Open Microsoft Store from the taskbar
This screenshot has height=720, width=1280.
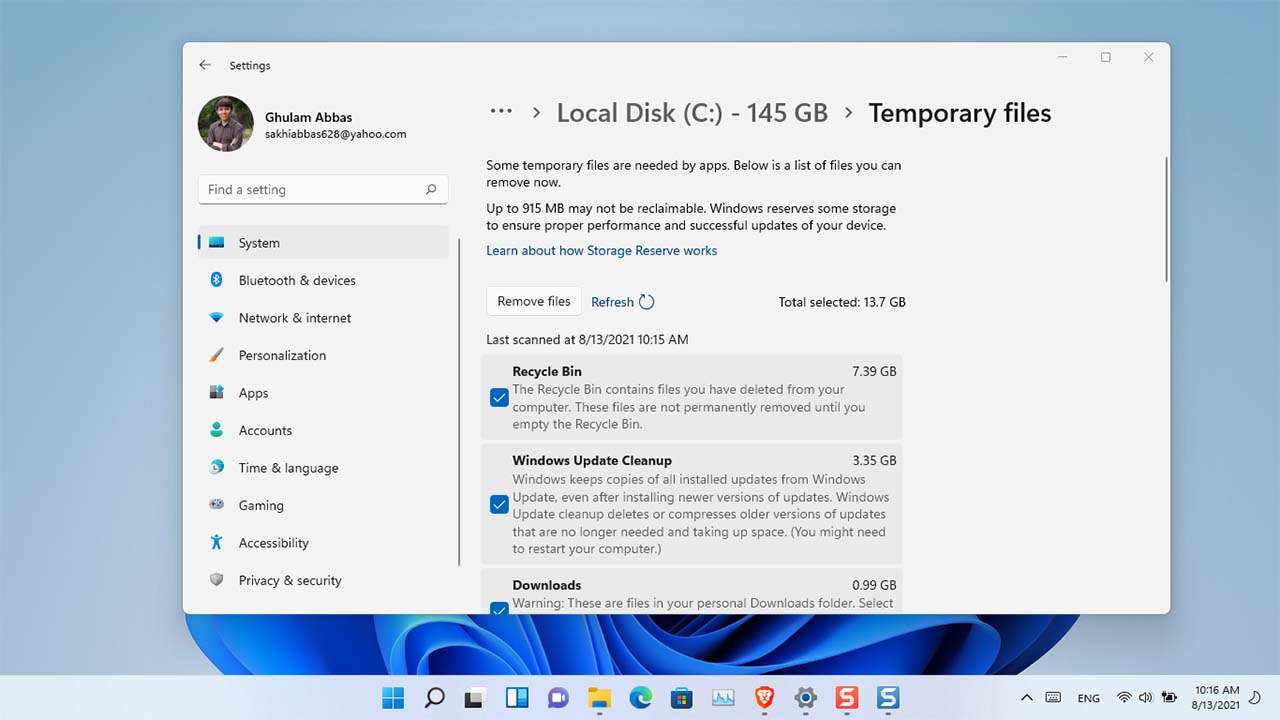(x=682, y=698)
